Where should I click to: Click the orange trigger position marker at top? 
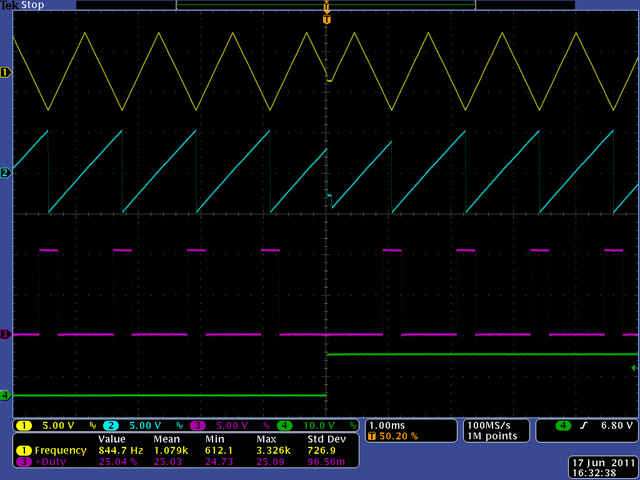326,19
